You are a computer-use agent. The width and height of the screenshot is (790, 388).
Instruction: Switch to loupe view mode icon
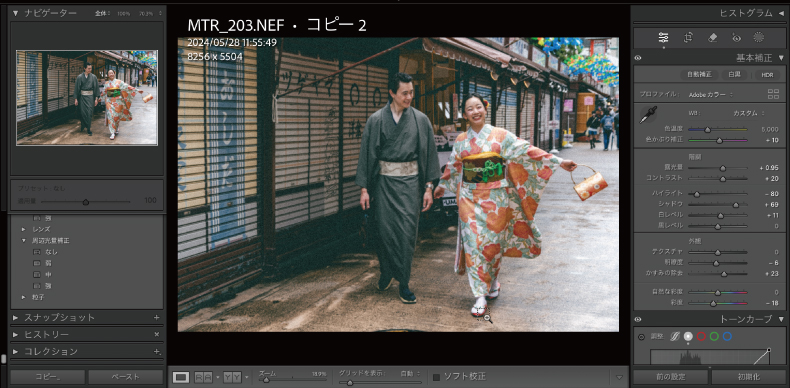click(x=180, y=377)
